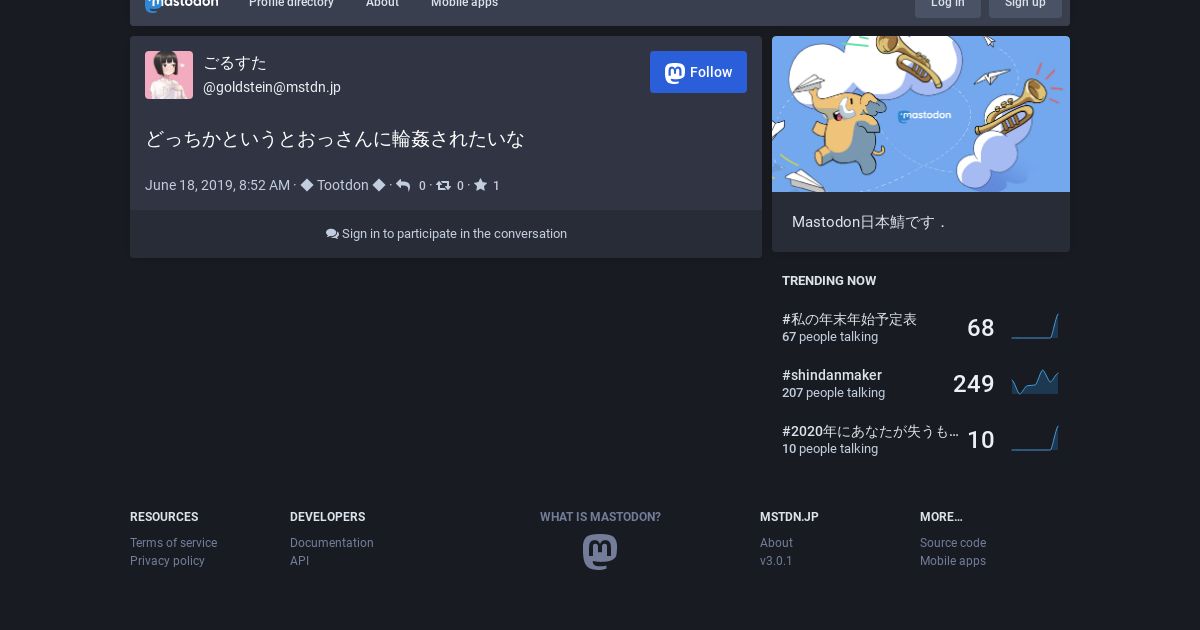Click the favourite star icon
This screenshot has height=630, width=1200.
point(480,185)
